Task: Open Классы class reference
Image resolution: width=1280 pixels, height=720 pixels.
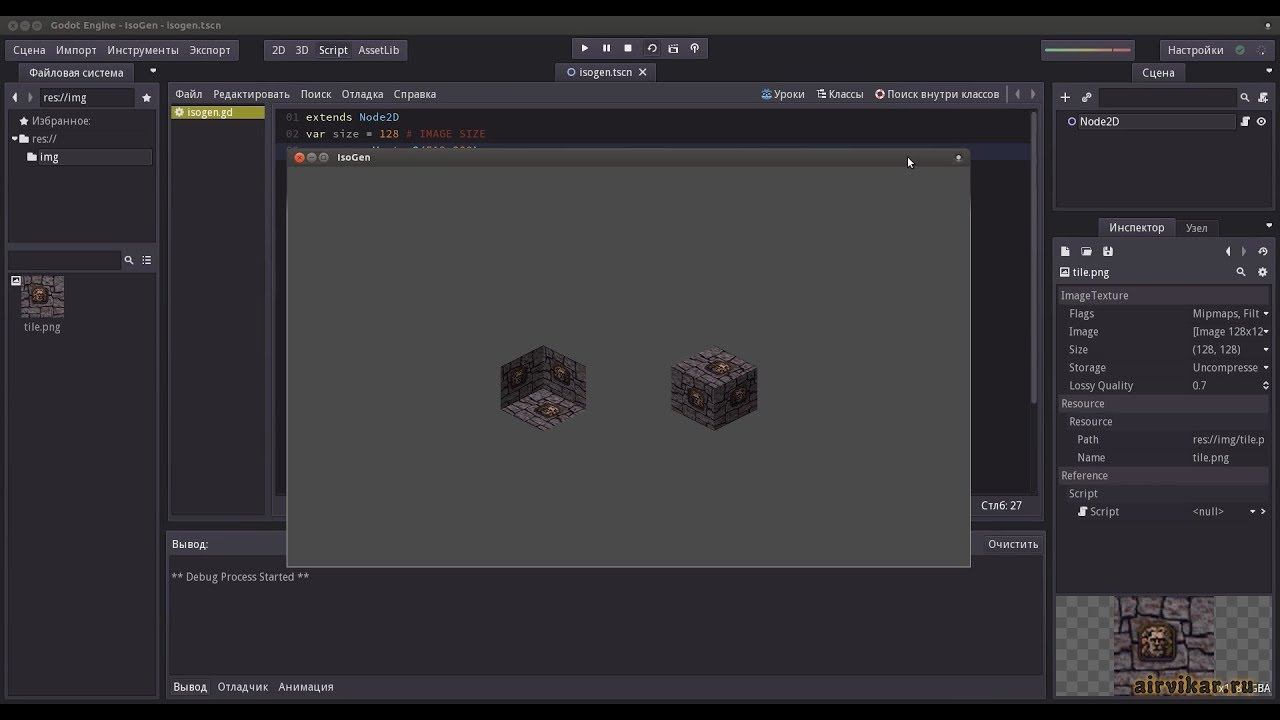Action: tap(840, 94)
